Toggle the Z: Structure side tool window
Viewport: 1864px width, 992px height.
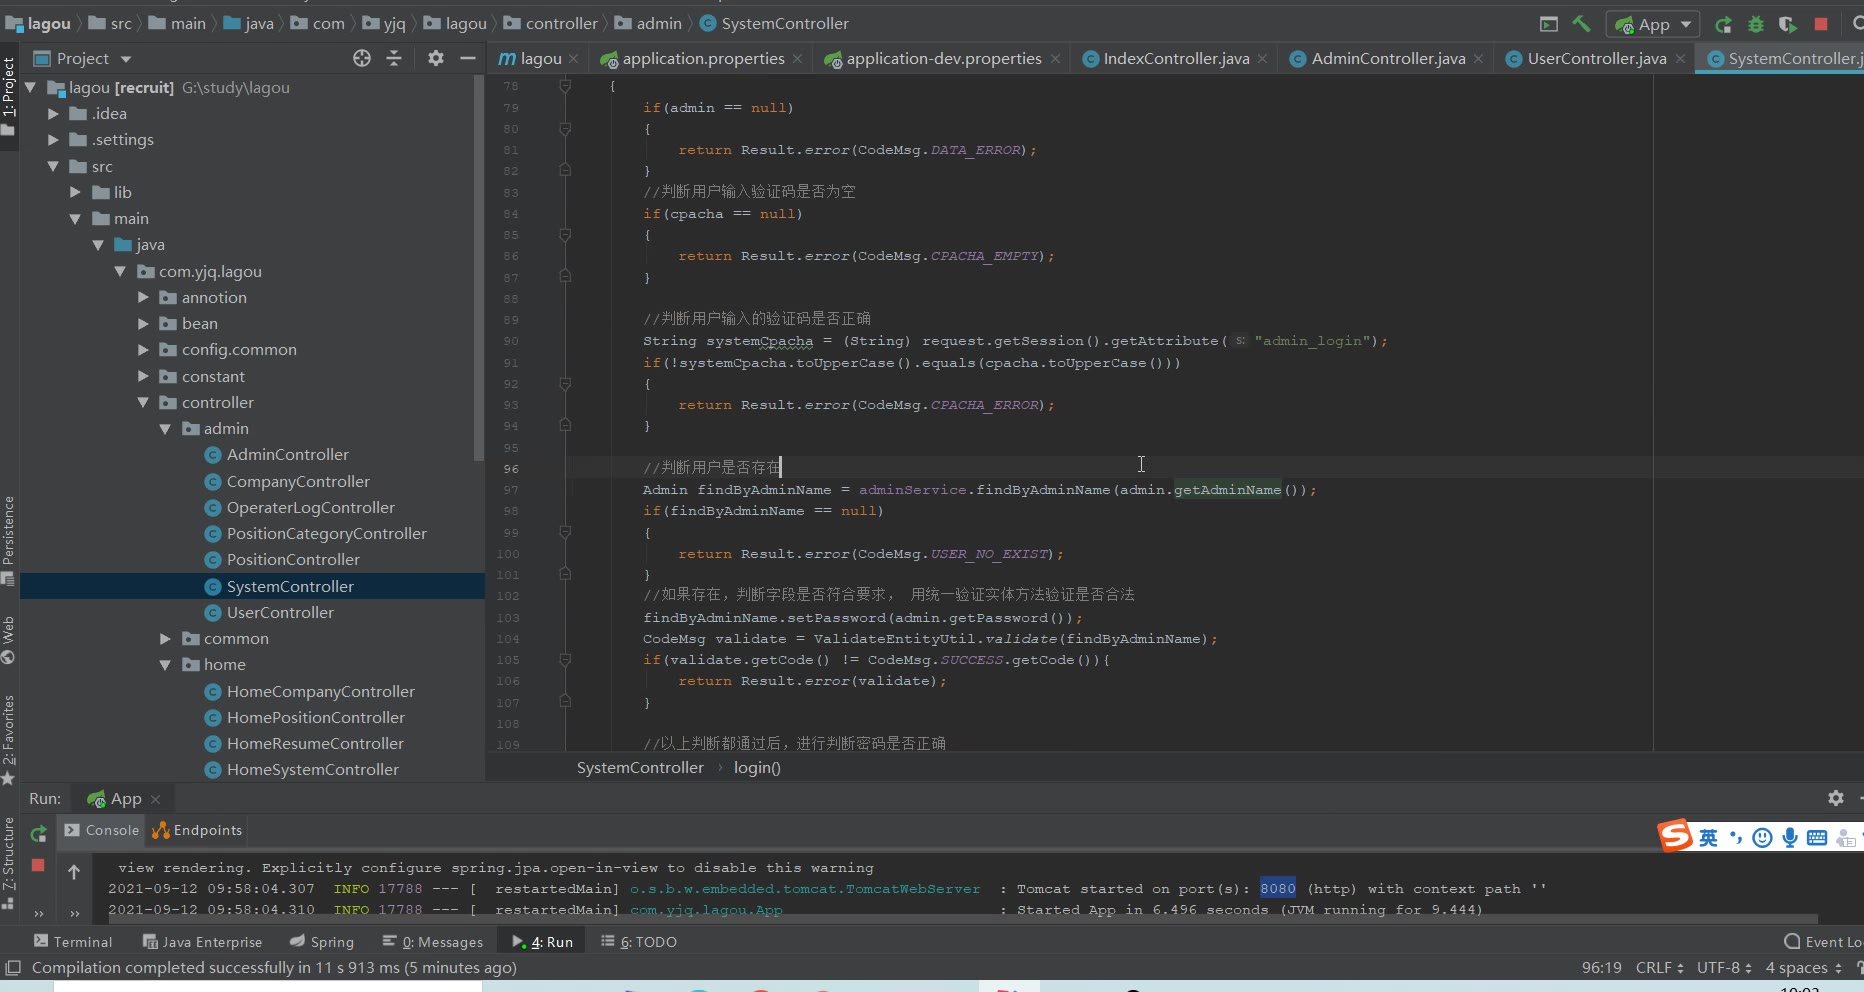(x=9, y=853)
